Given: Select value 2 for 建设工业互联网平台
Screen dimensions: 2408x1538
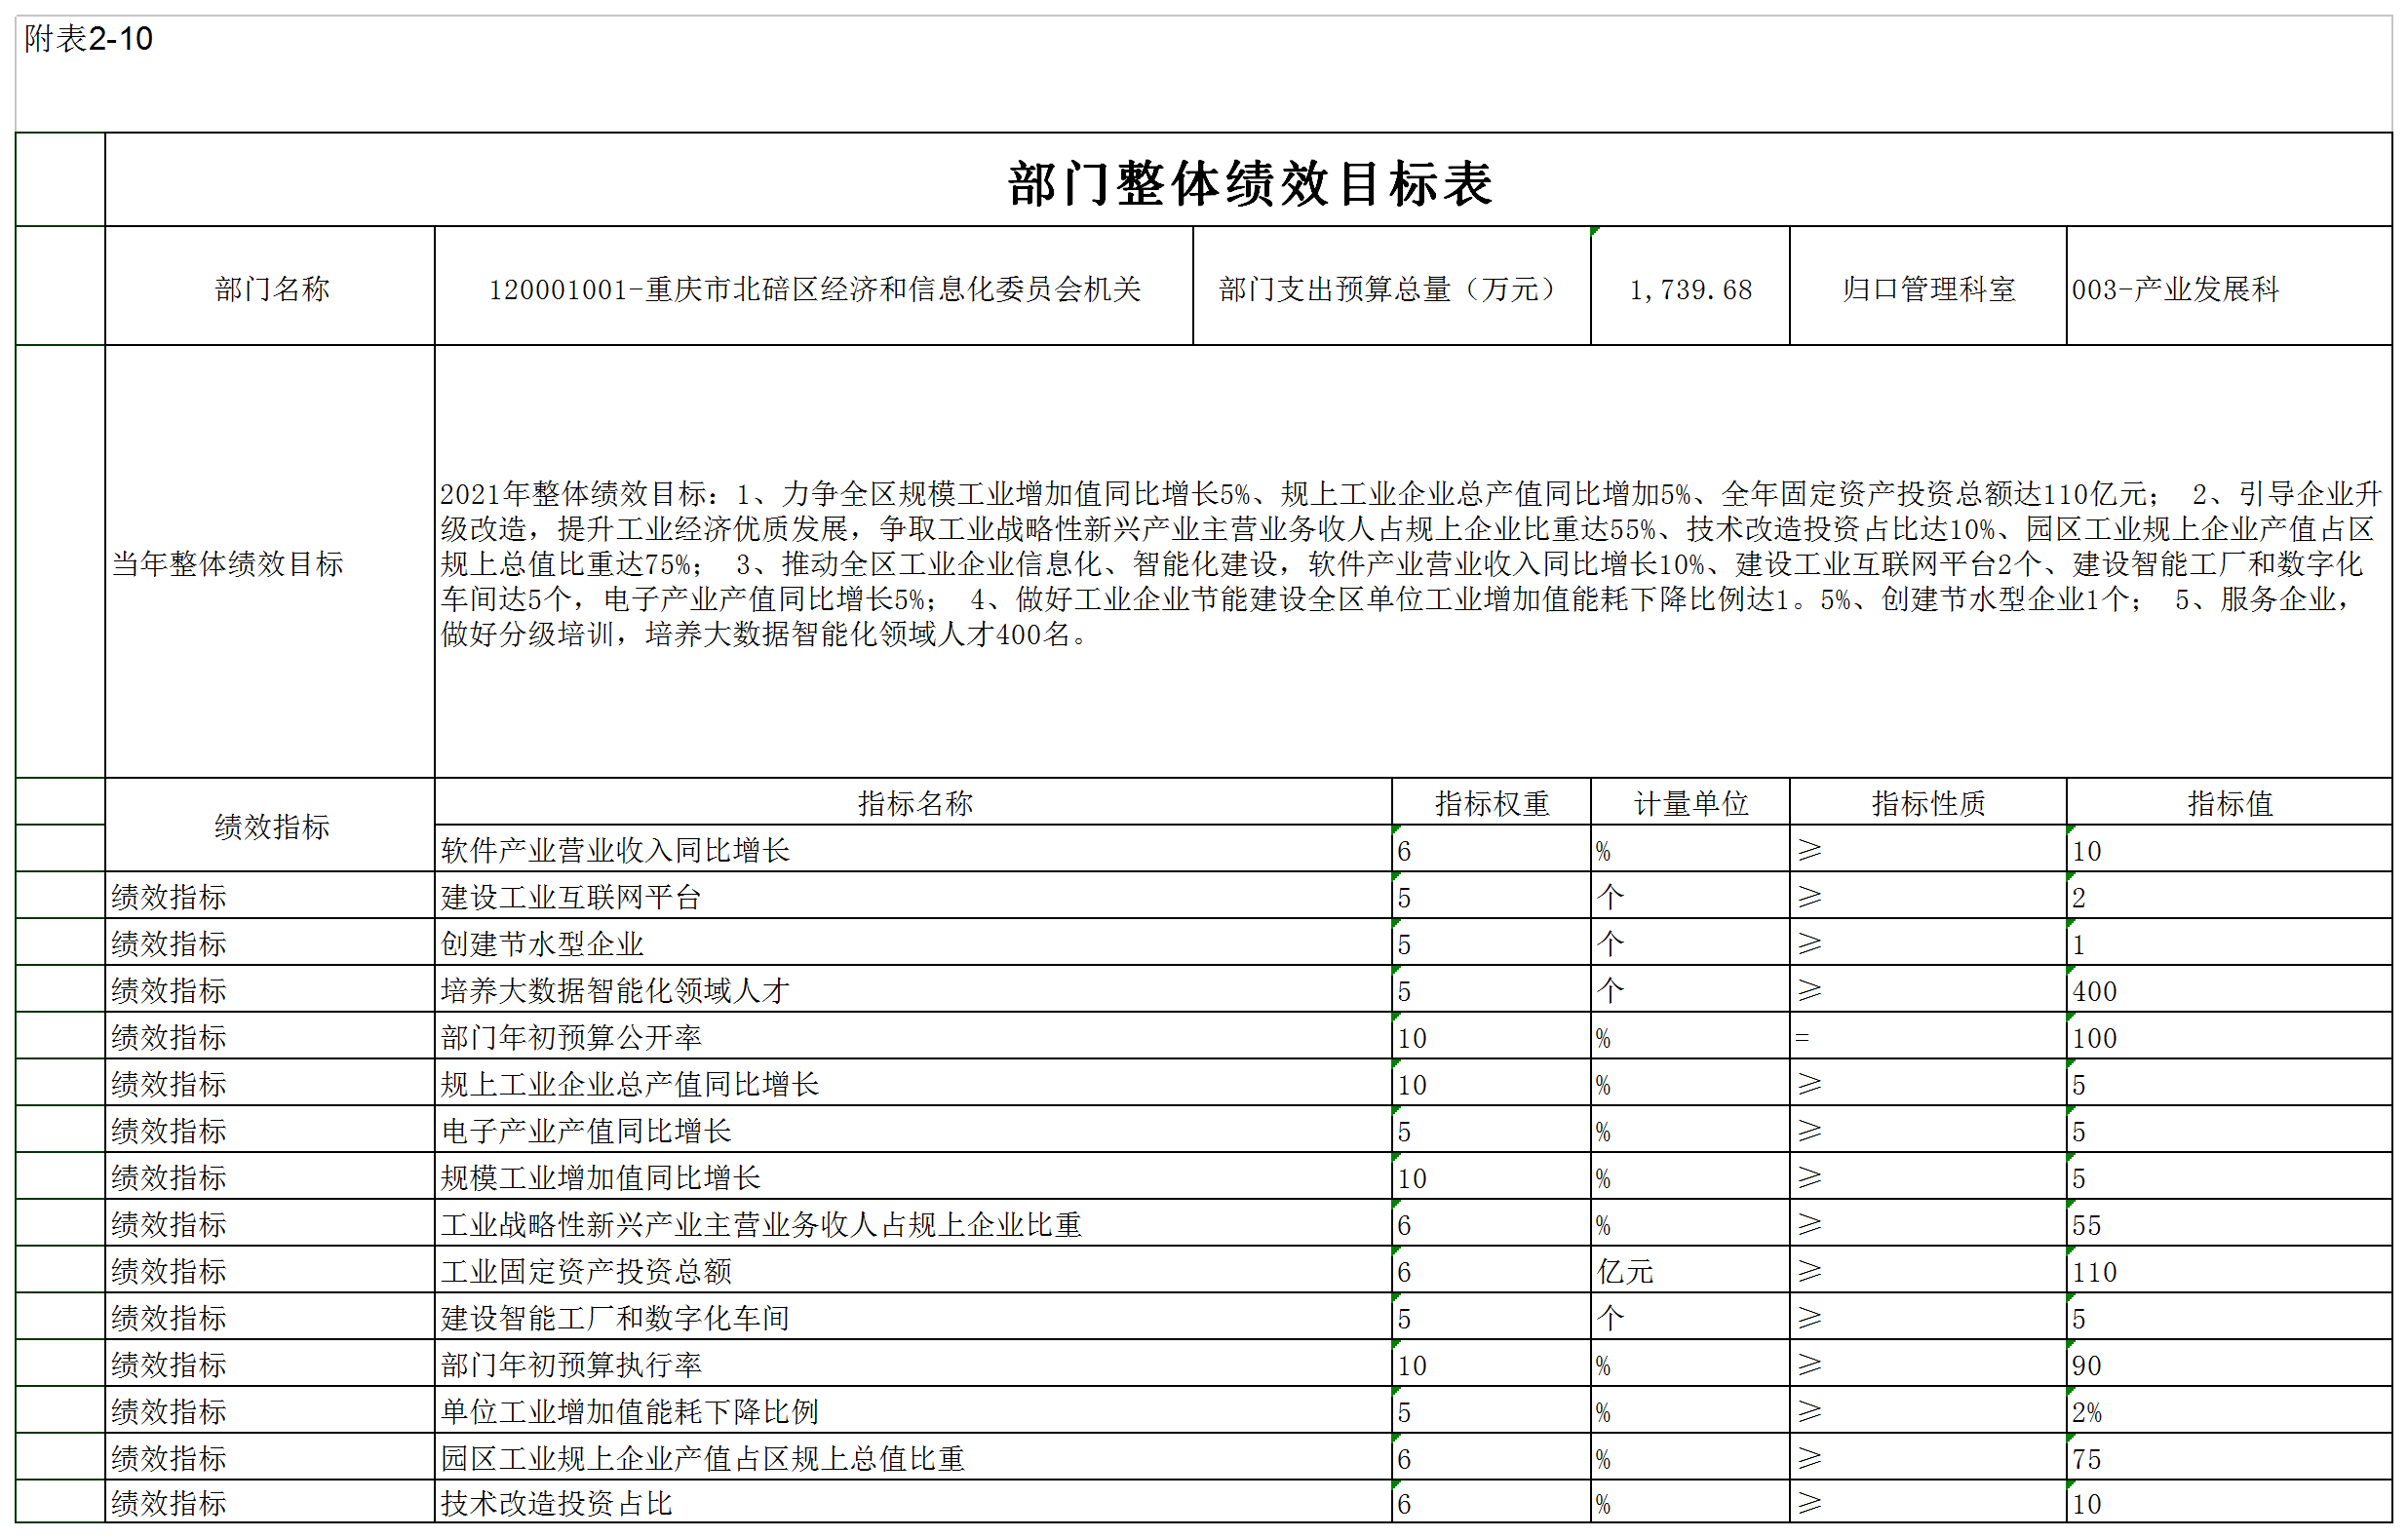Looking at the screenshot, I should click(x=2229, y=896).
